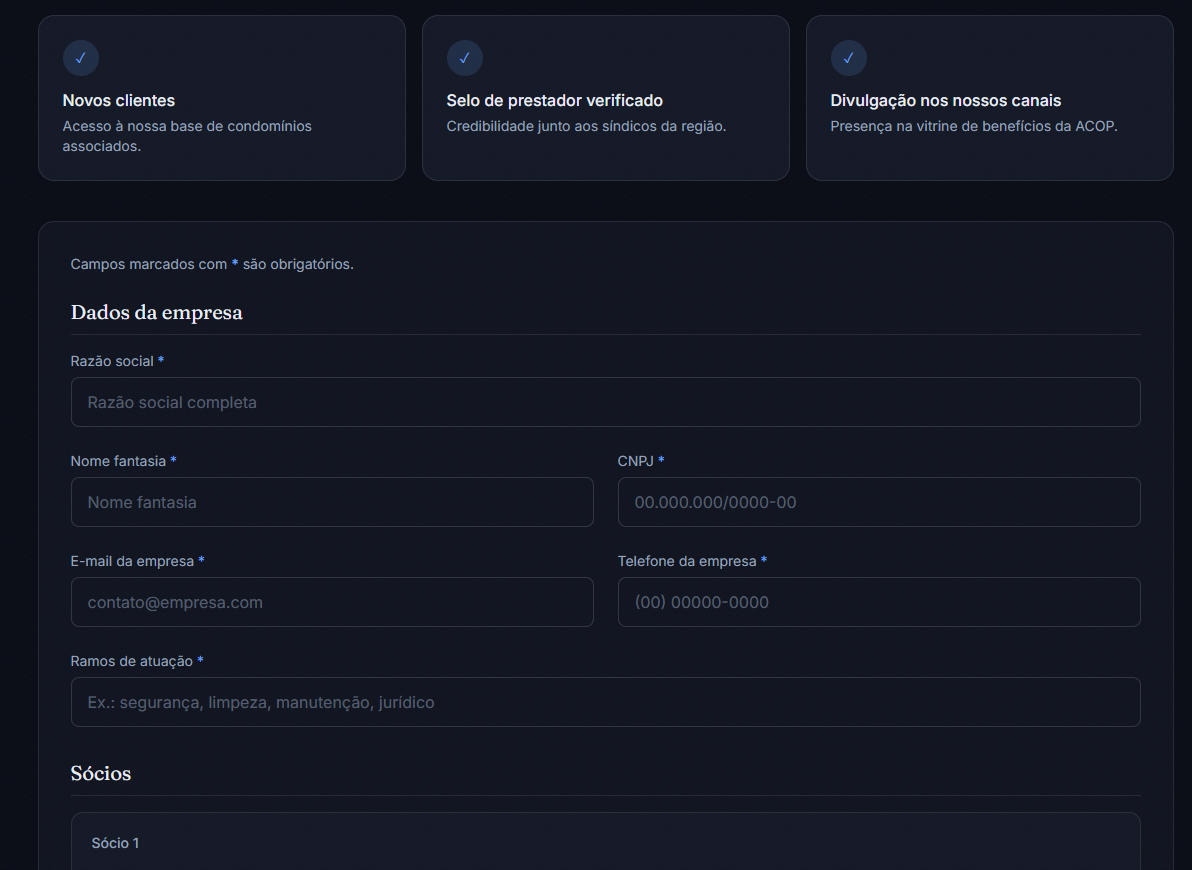Select the CNPJ input field
Screen dimensions: 1192x870
[879, 502]
